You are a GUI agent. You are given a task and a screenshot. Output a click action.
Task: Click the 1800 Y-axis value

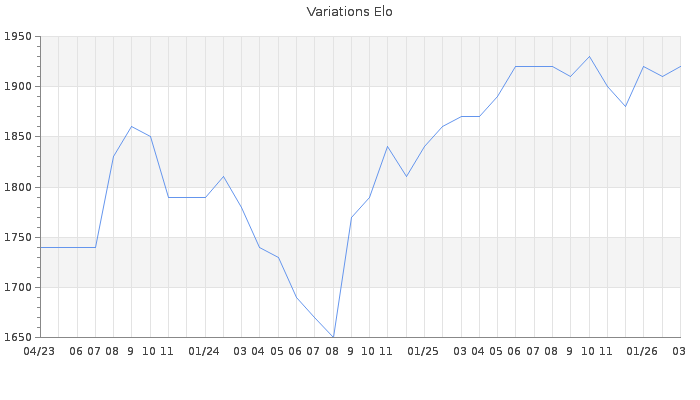click(19, 187)
